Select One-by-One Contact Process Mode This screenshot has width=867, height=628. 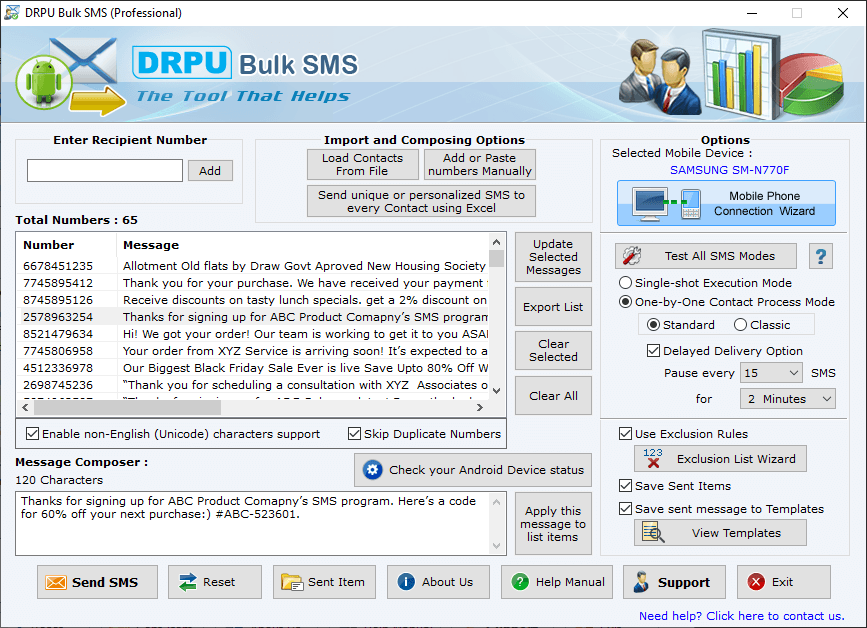(x=625, y=302)
